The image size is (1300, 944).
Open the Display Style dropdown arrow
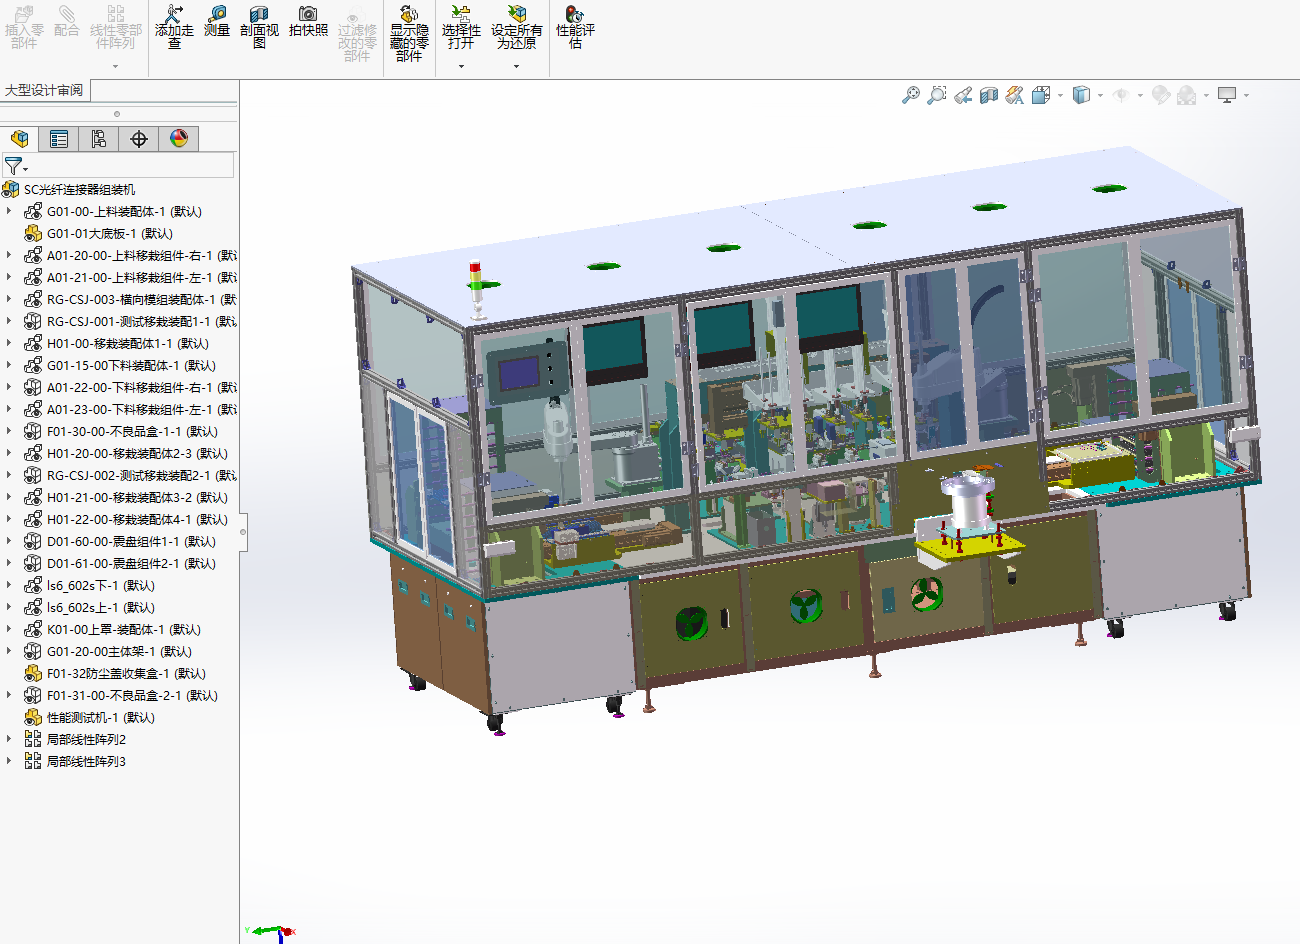coord(1100,96)
